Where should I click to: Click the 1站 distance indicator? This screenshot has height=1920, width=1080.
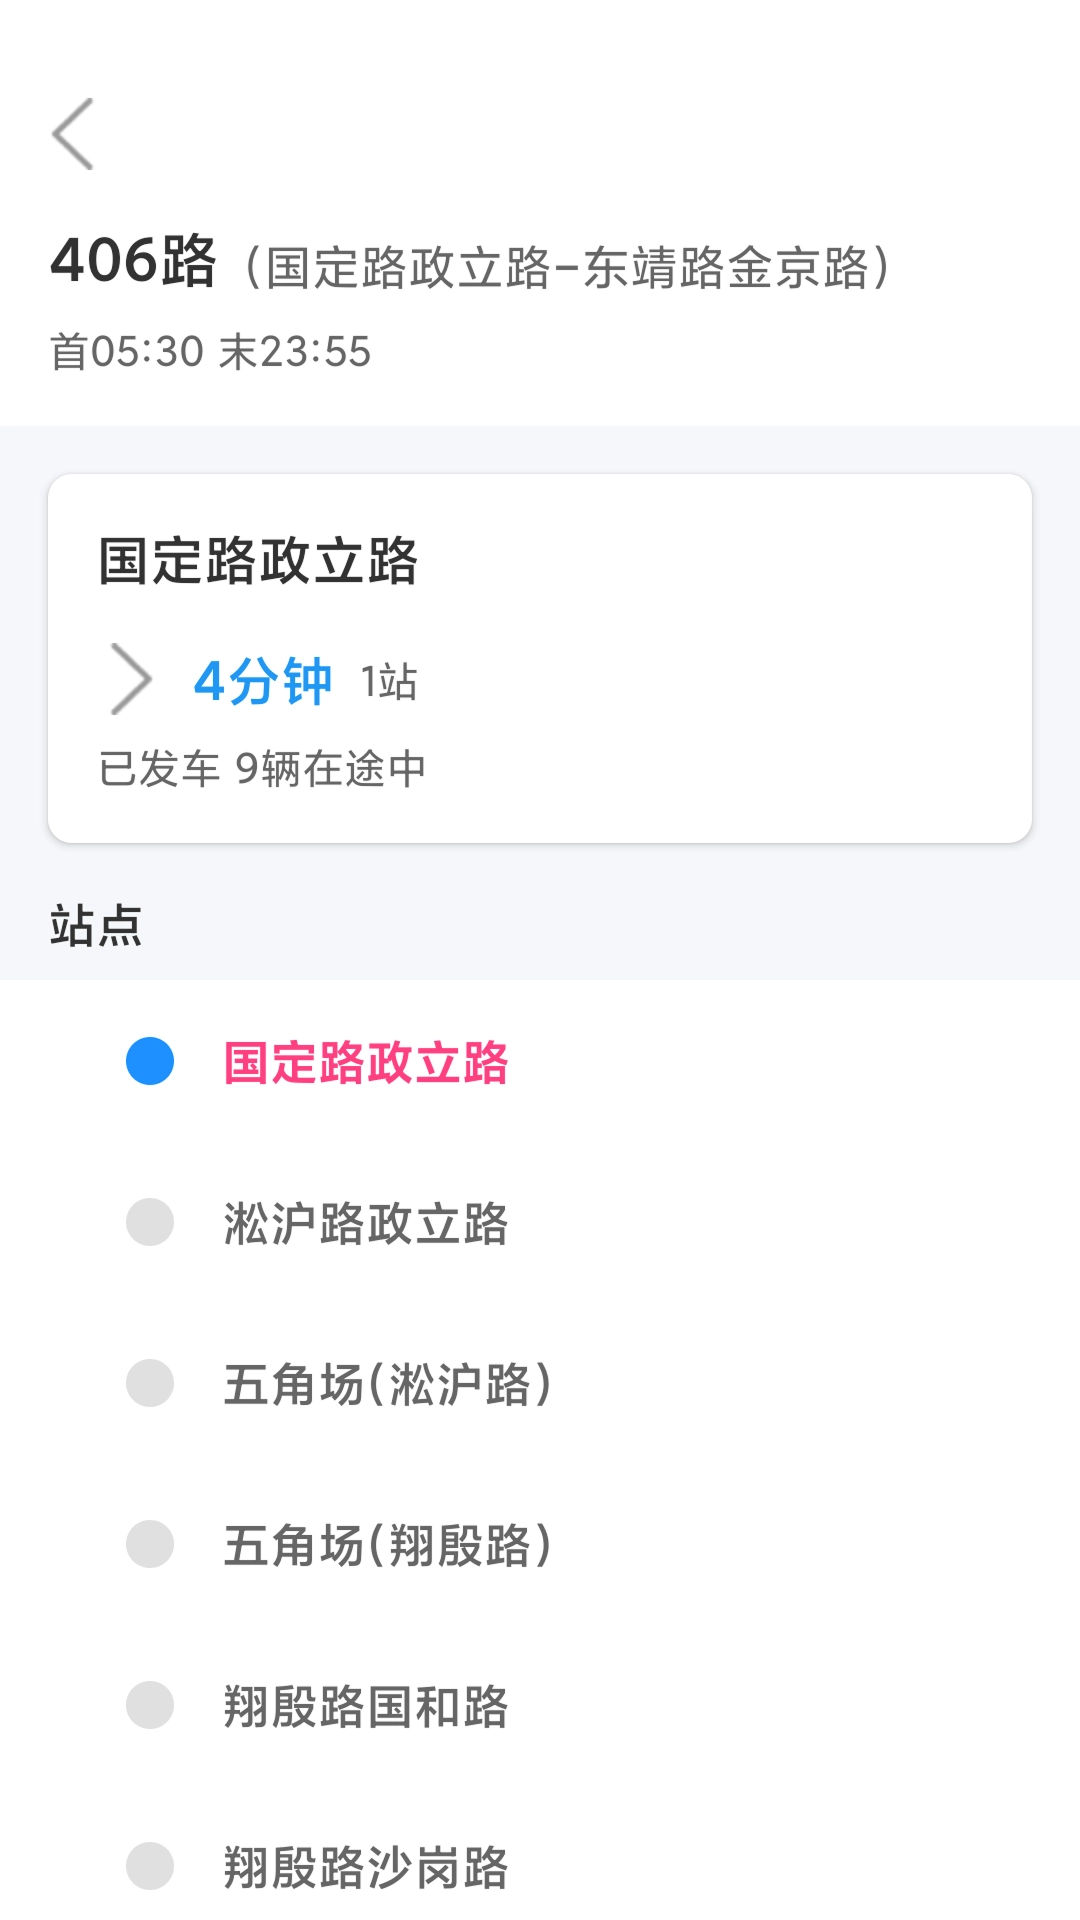(389, 685)
